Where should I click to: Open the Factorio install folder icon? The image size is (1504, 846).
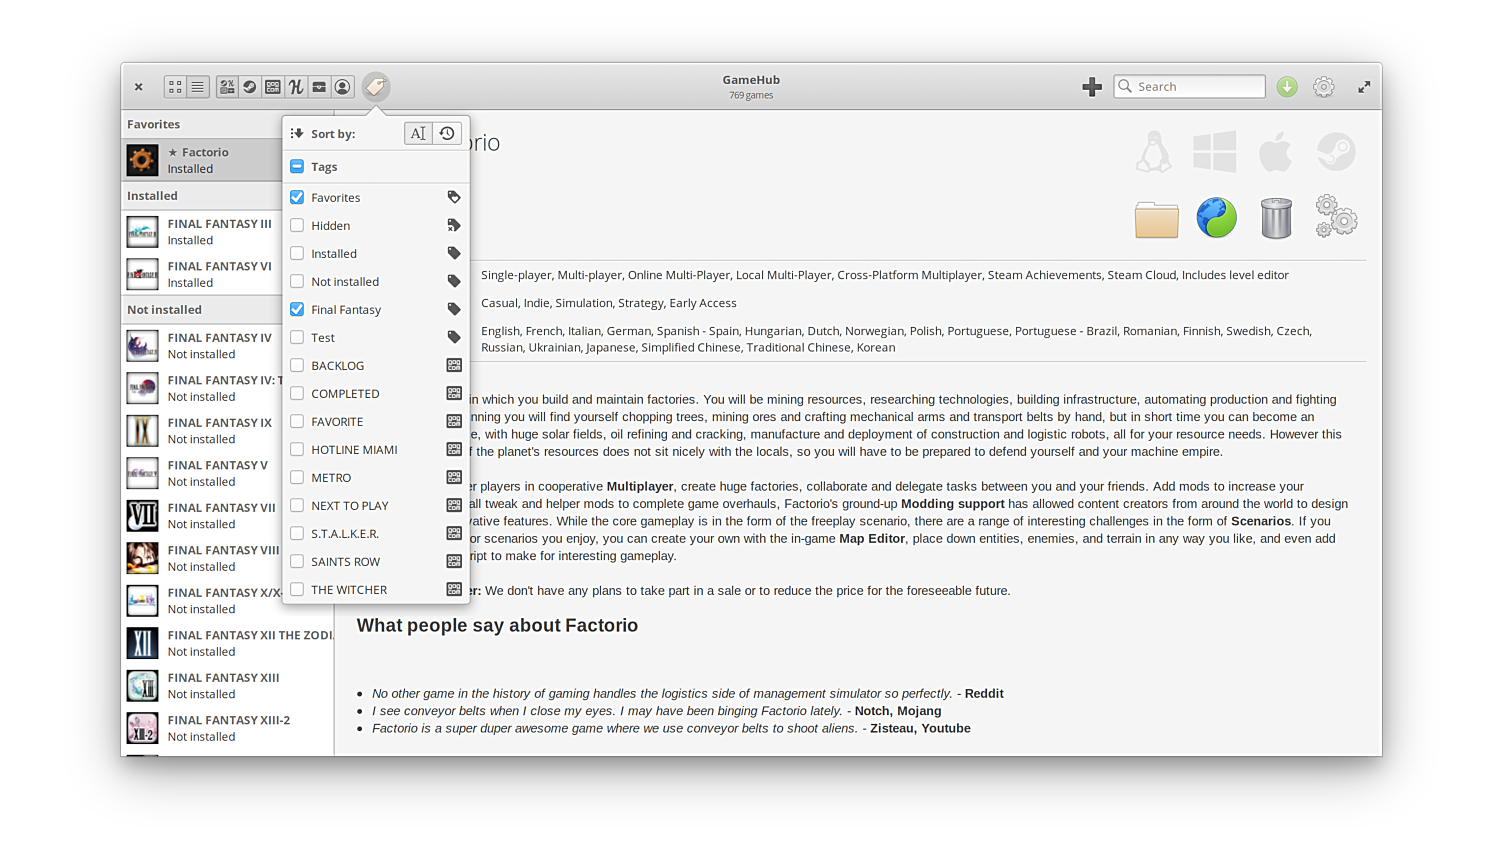pyautogui.click(x=1156, y=219)
